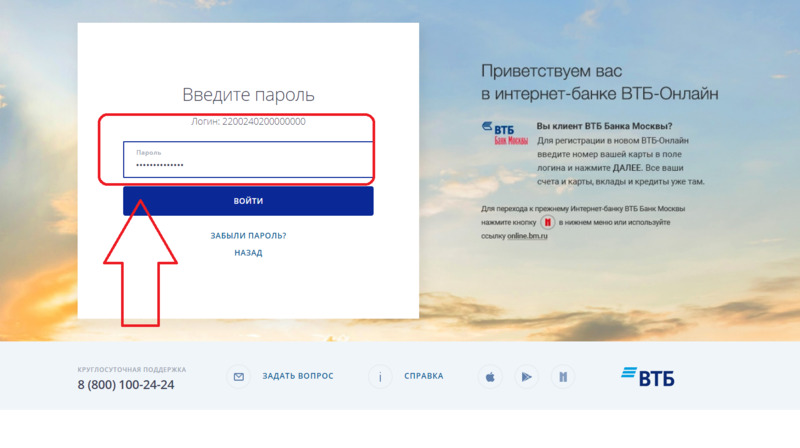The height and width of the screenshot is (448, 800).
Task: Select the support phone 8 (800) 100-24-24
Action: point(126,385)
